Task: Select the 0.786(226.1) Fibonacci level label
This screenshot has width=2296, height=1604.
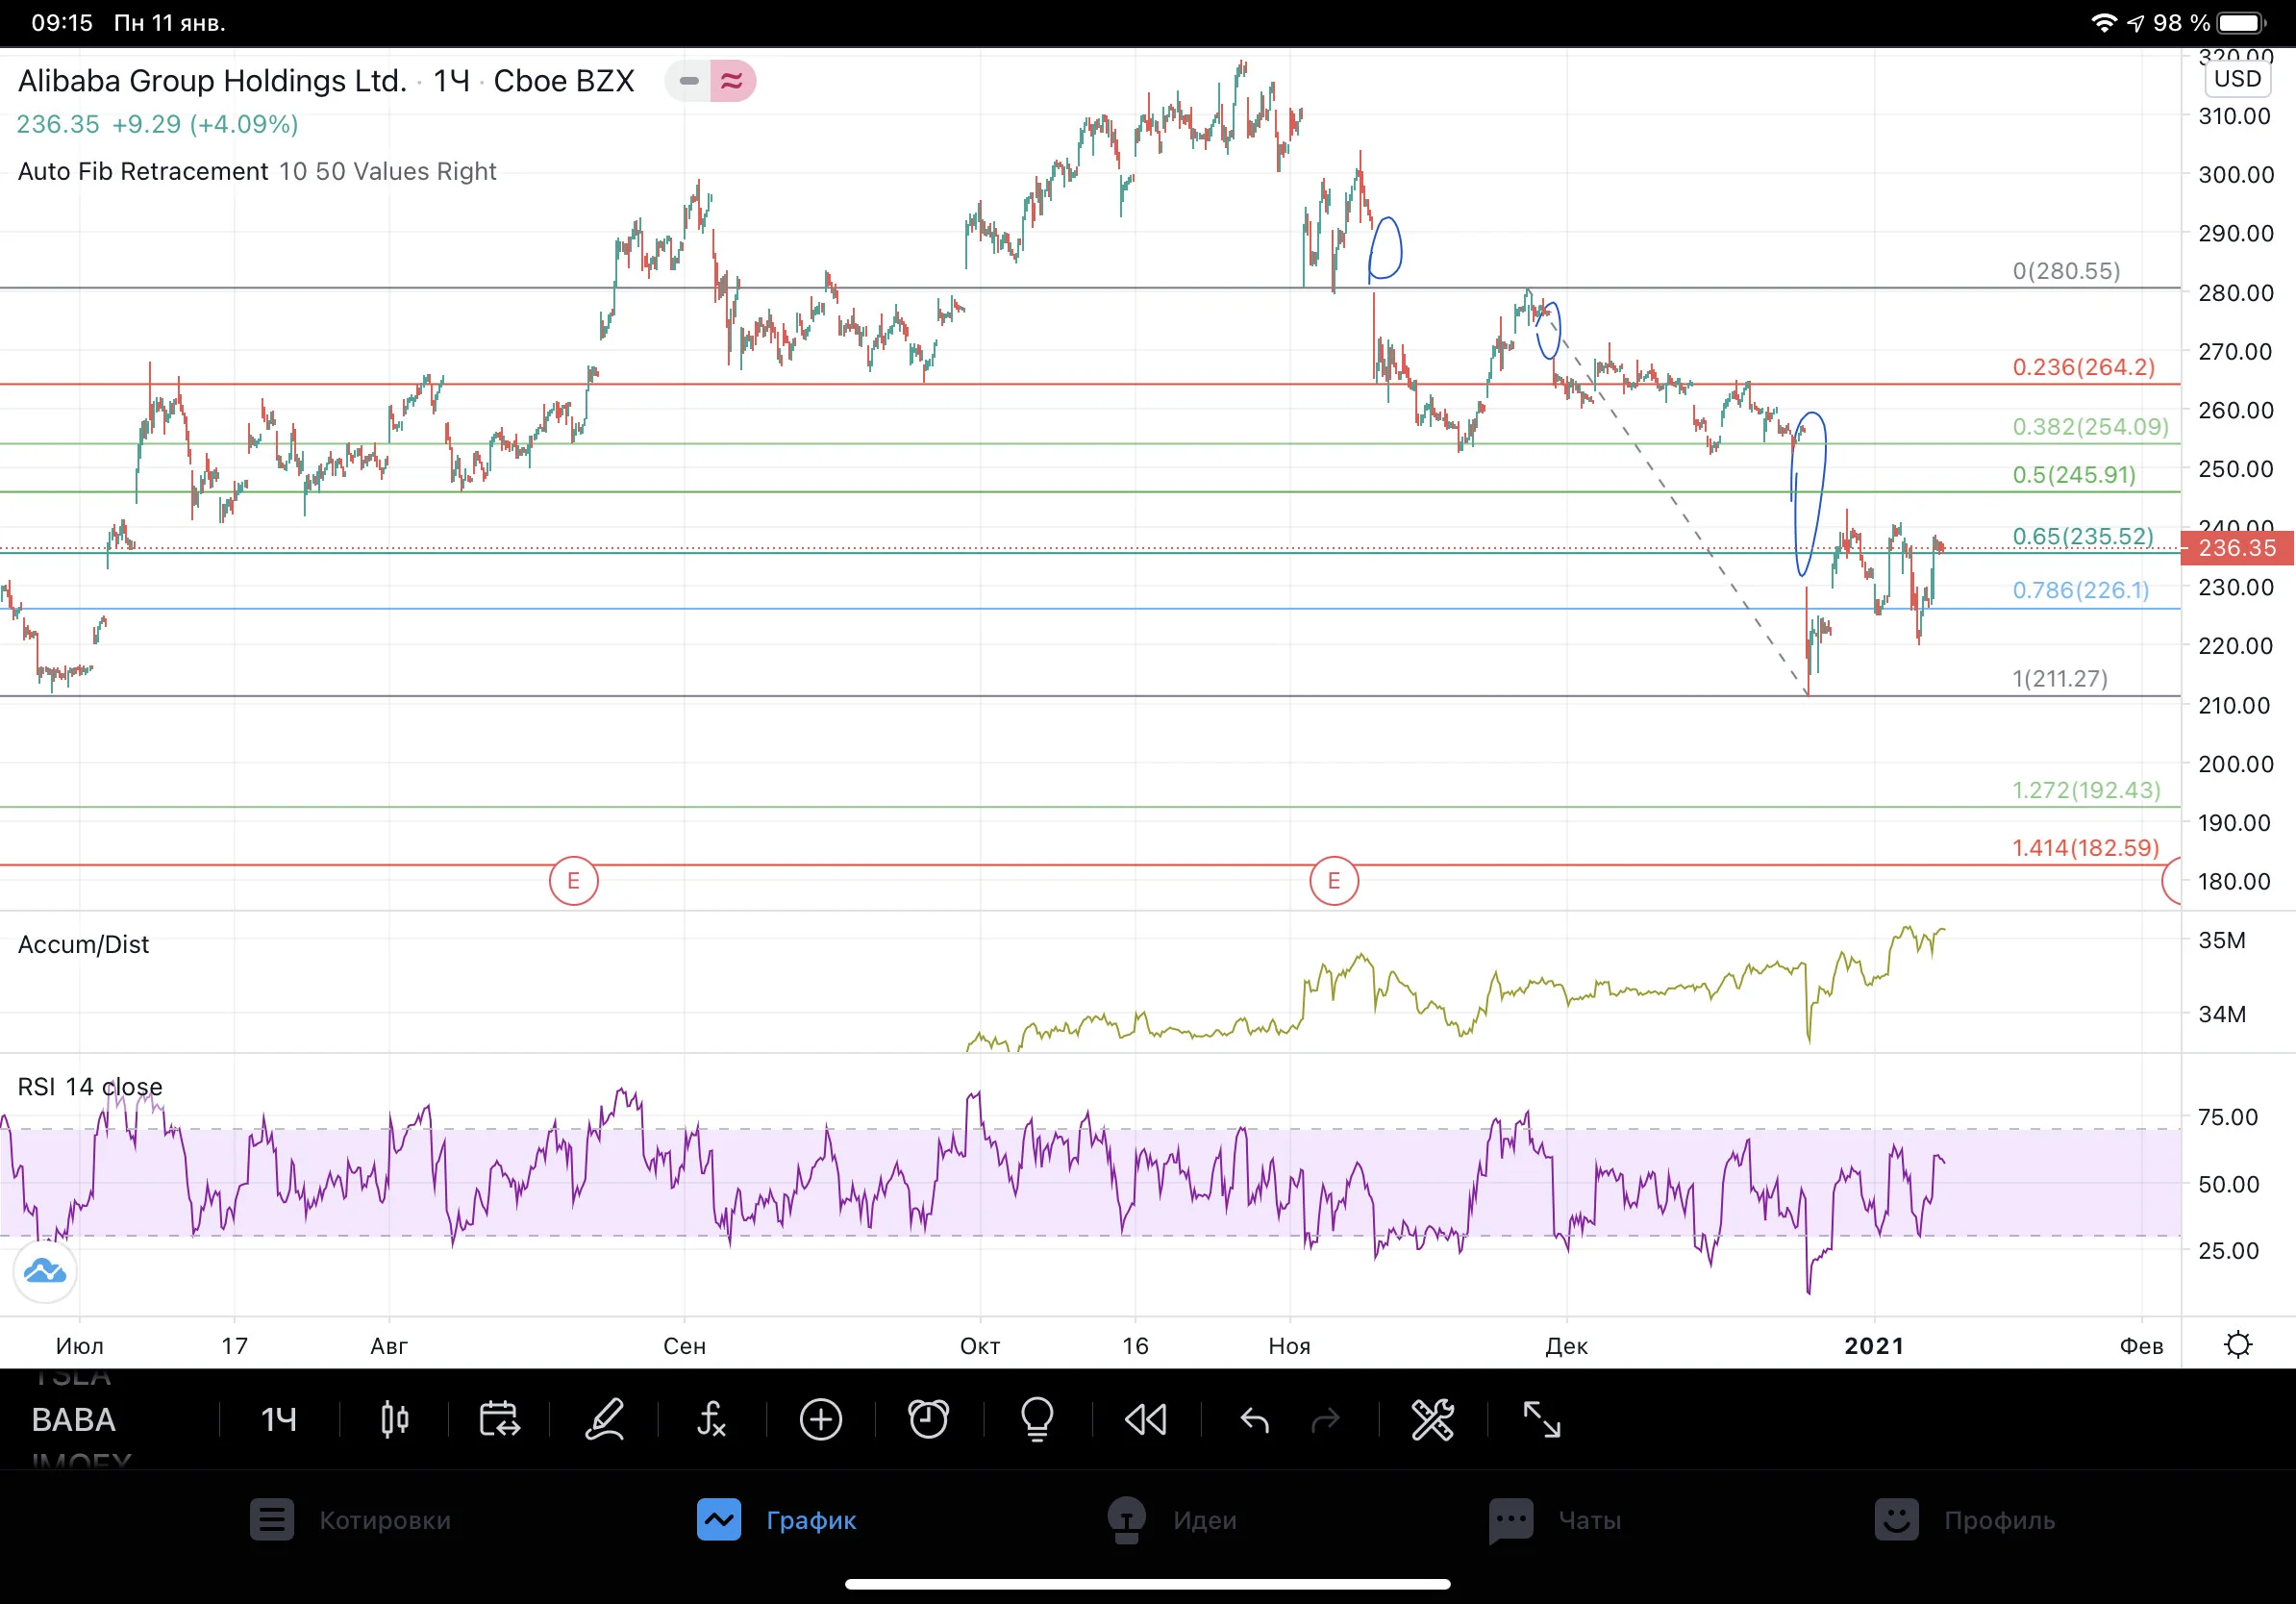Action: 2080,590
